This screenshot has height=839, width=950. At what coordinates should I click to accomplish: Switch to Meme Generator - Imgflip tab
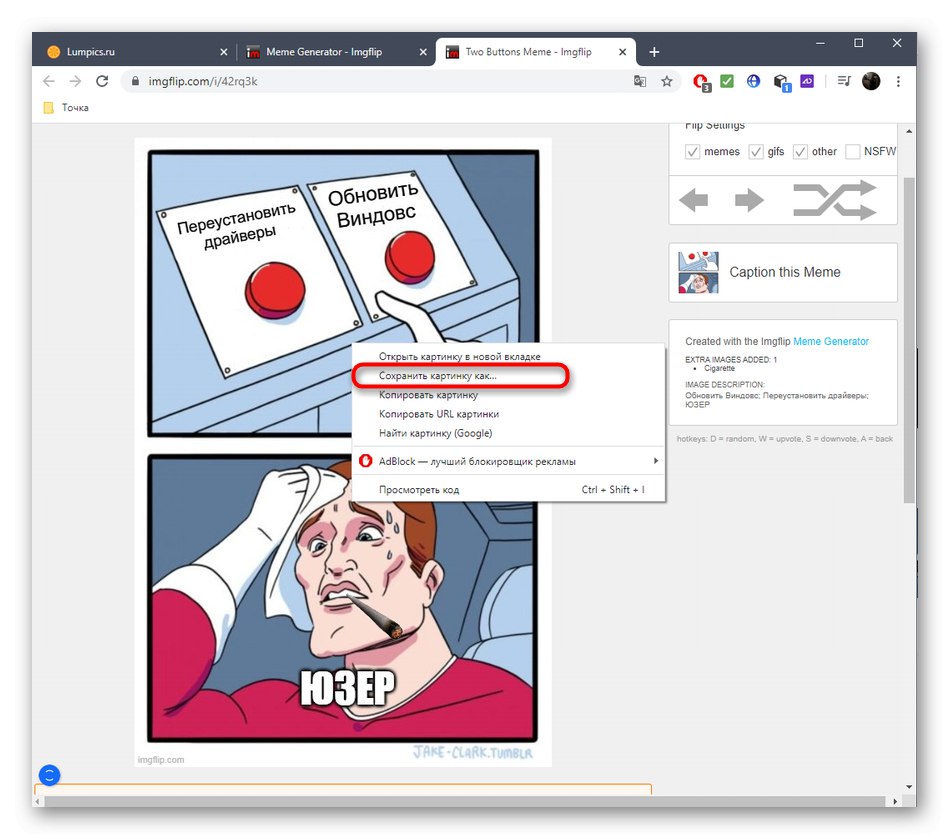click(x=334, y=52)
